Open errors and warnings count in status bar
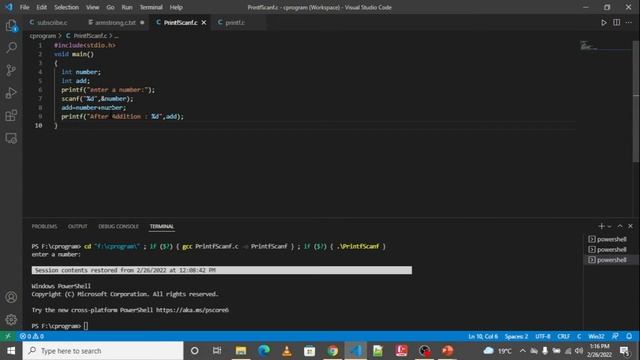 32,336
